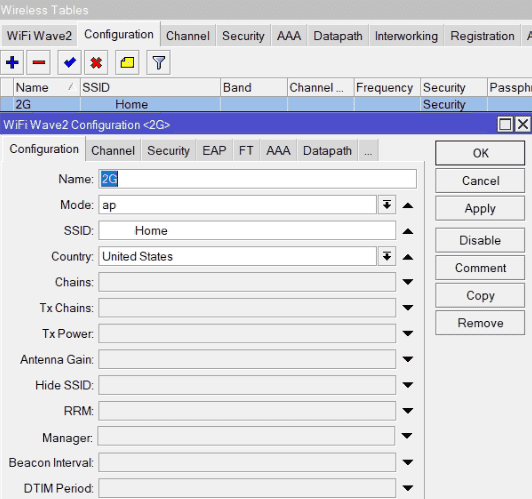Switch to the WiFi Wave2 tab
This screenshot has height=499, width=532.
click(x=39, y=36)
